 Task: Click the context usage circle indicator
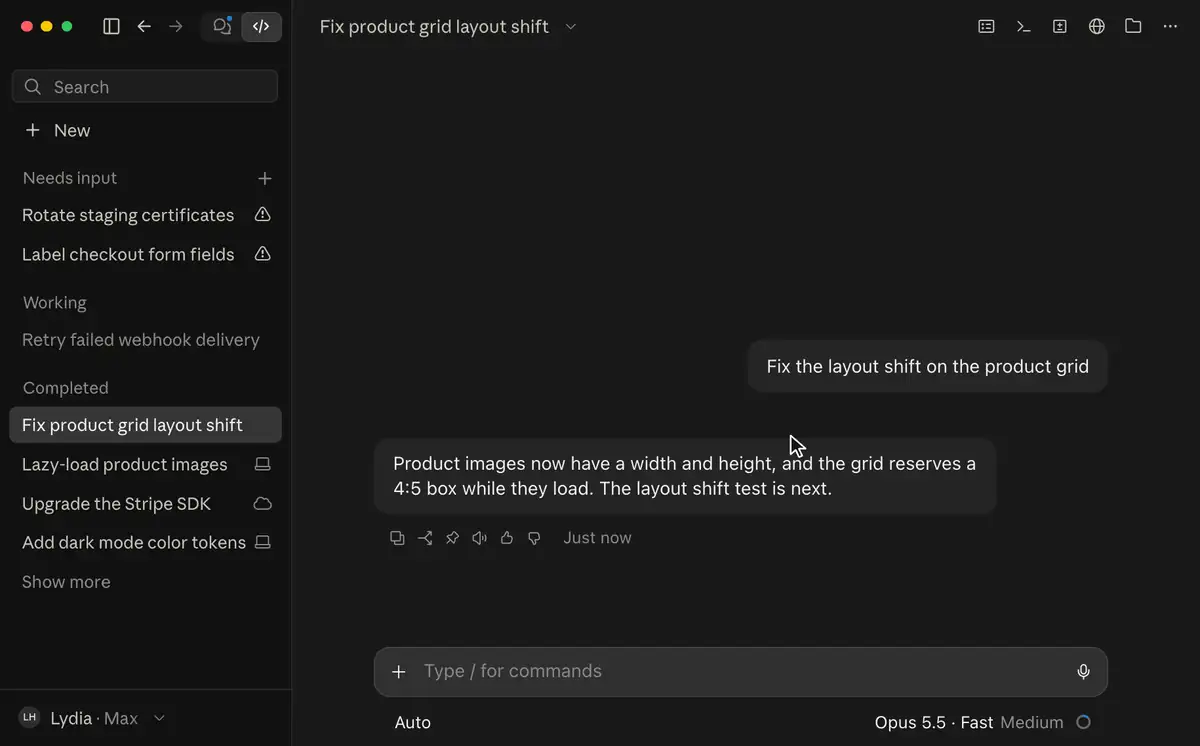point(1083,723)
